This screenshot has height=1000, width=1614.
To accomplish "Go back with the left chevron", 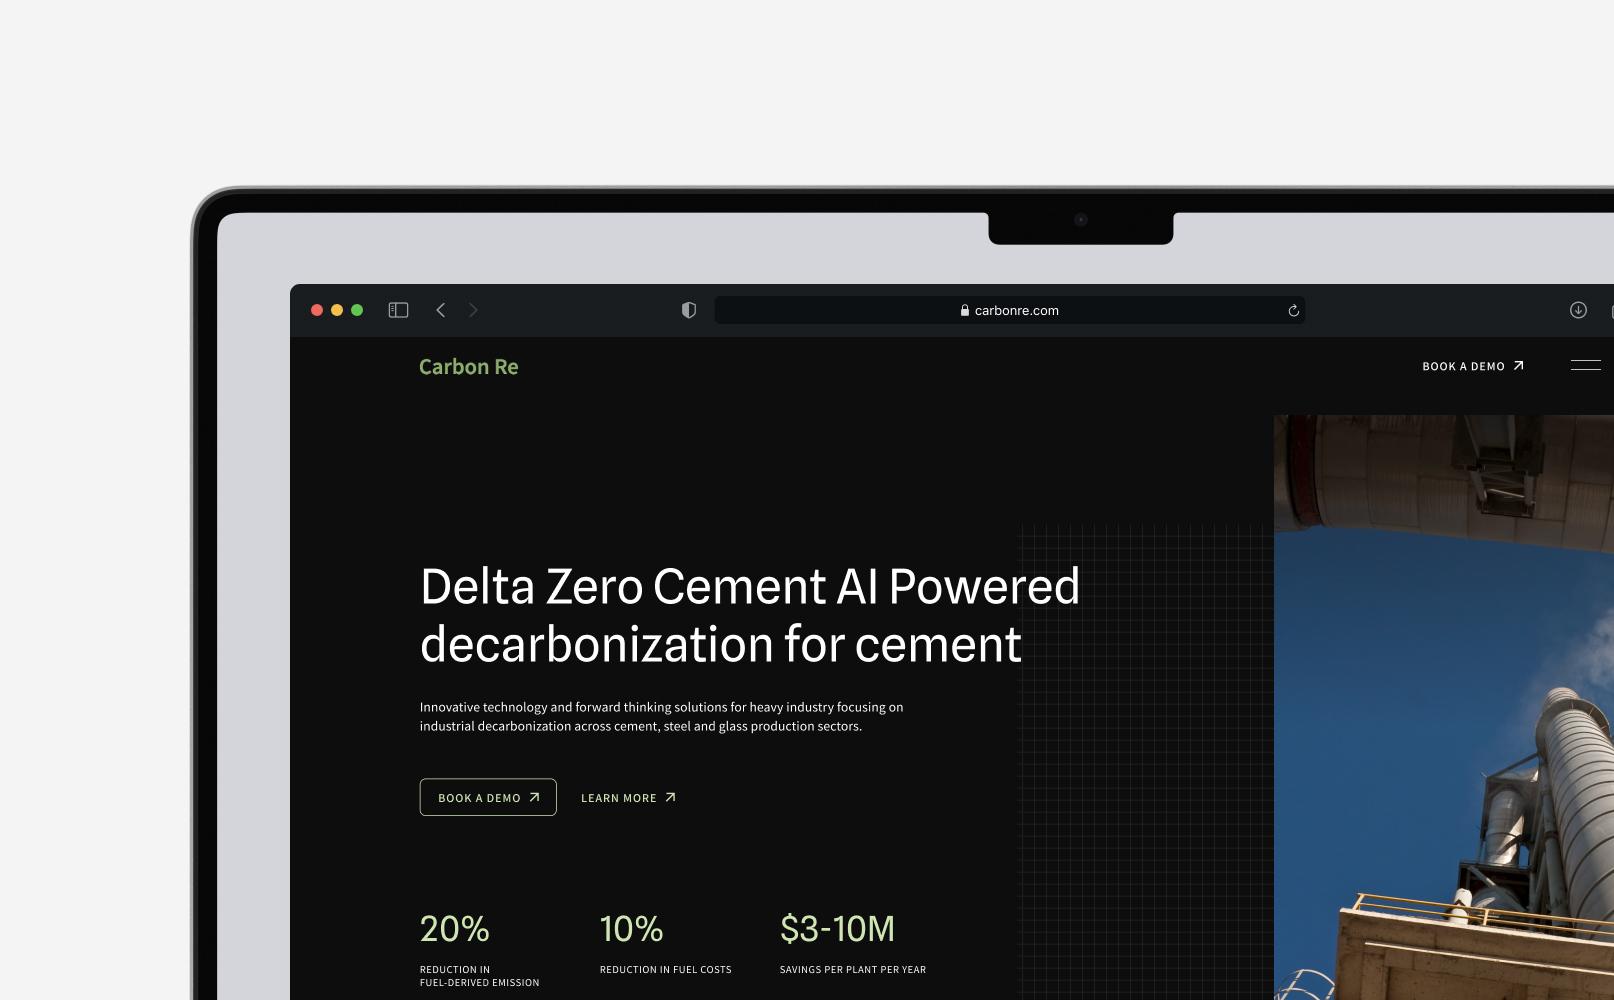I will click(x=440, y=310).
